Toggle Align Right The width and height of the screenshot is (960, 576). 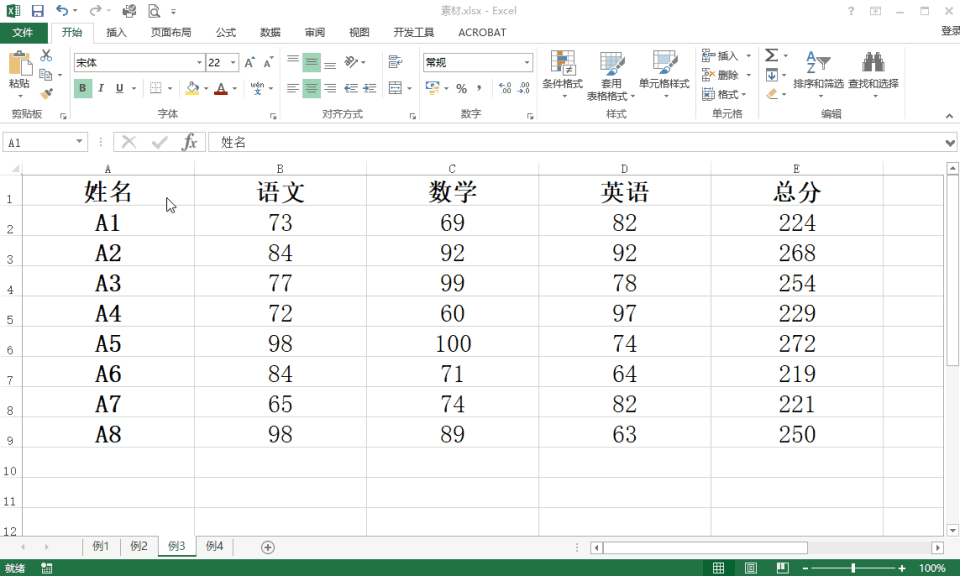coord(330,88)
